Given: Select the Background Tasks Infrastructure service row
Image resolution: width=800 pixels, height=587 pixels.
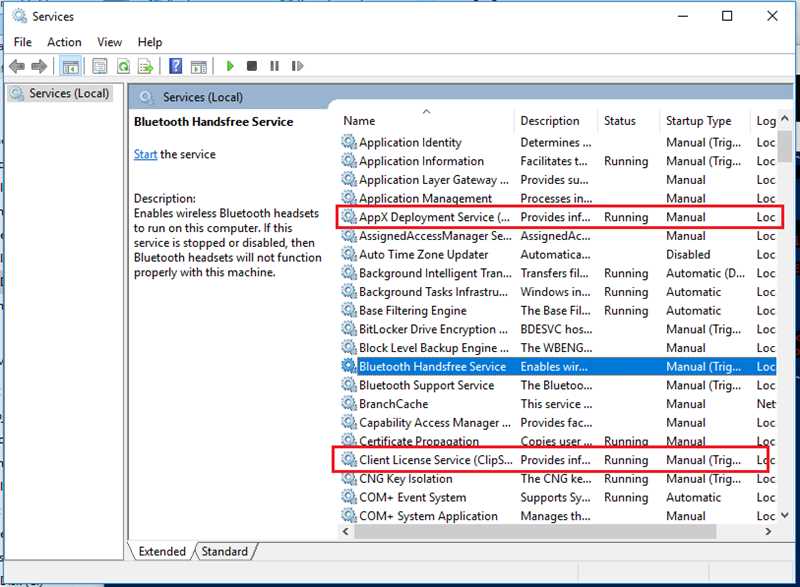Looking at the screenshot, I should 558,292.
